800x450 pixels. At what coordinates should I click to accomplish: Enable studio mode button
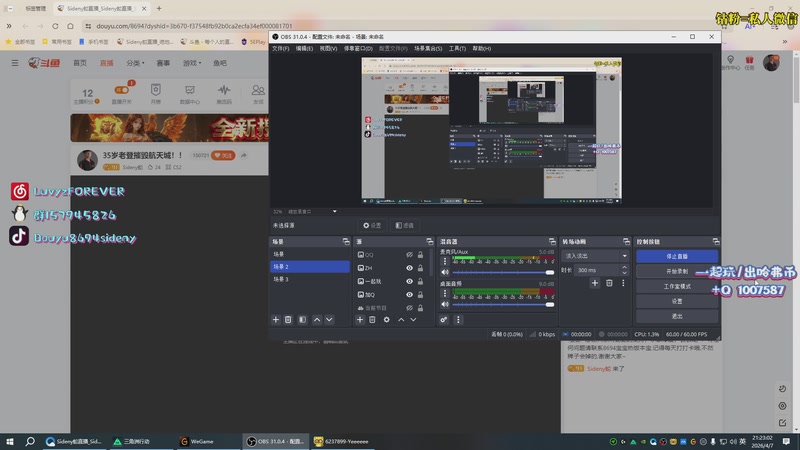pyautogui.click(x=677, y=286)
